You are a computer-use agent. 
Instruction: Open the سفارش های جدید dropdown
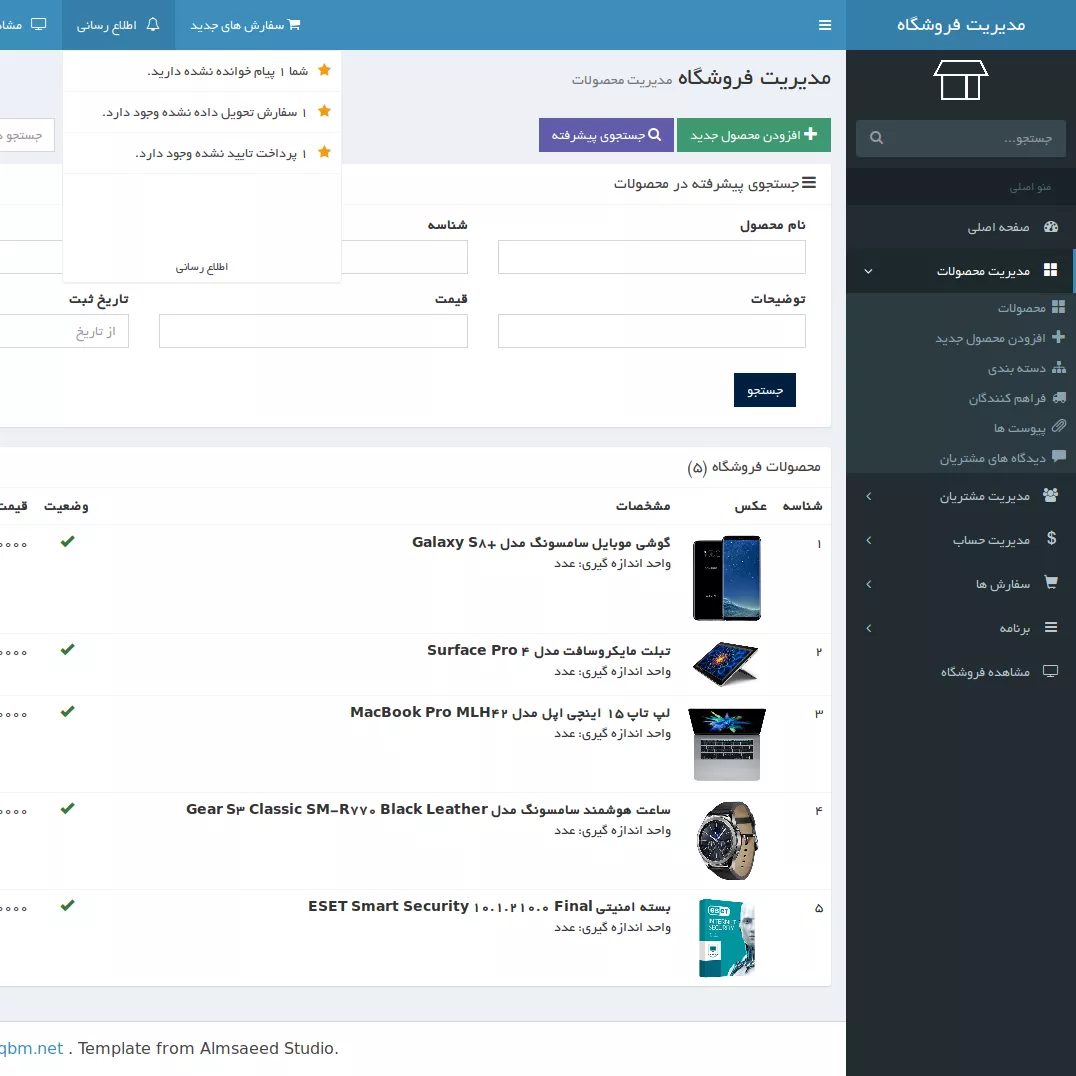[x=245, y=25]
